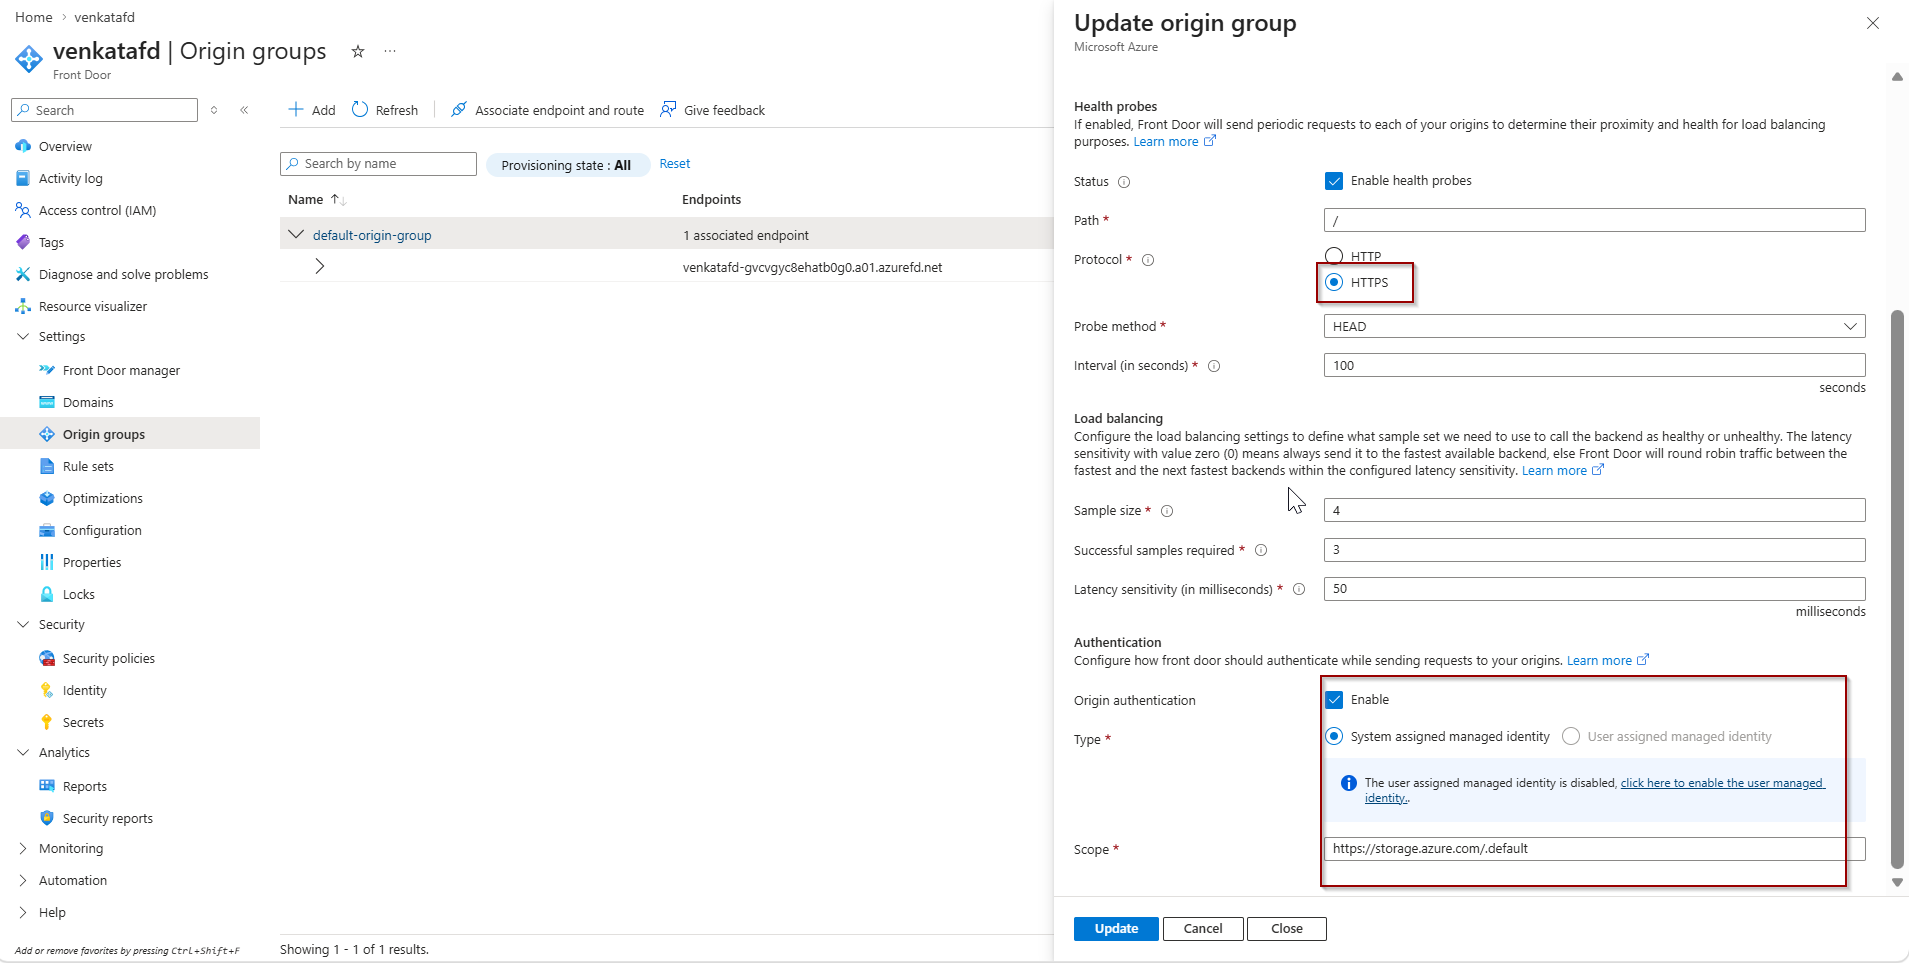
Task: Click the Cancel button
Action: coord(1203,929)
